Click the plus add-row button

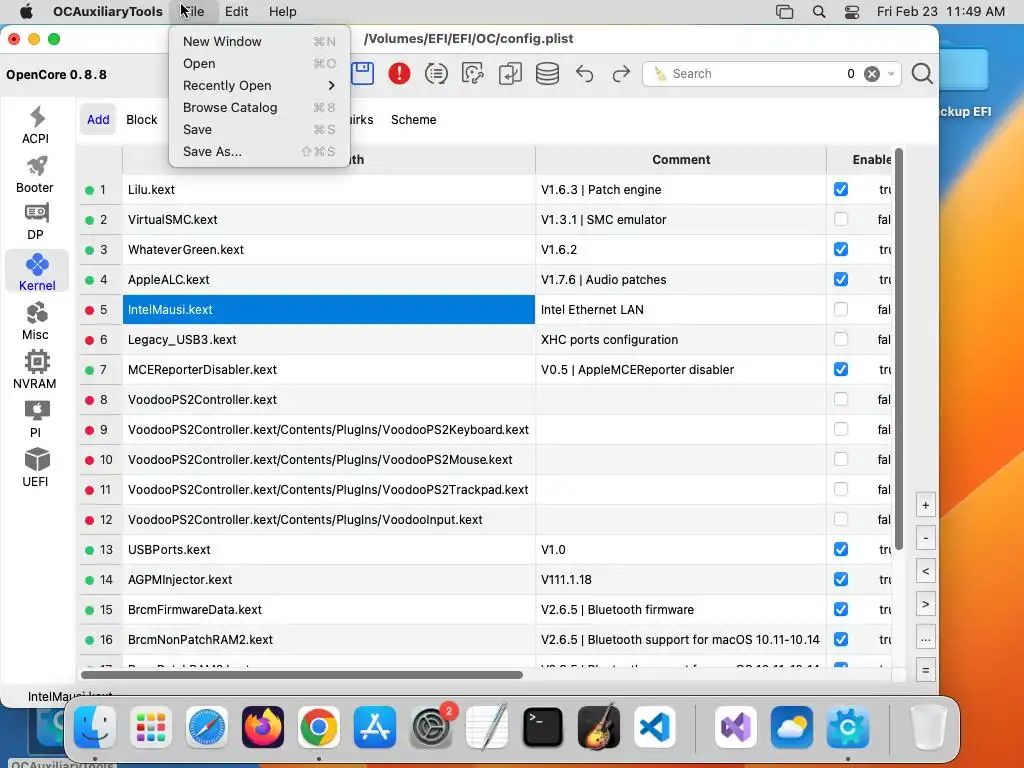point(925,505)
